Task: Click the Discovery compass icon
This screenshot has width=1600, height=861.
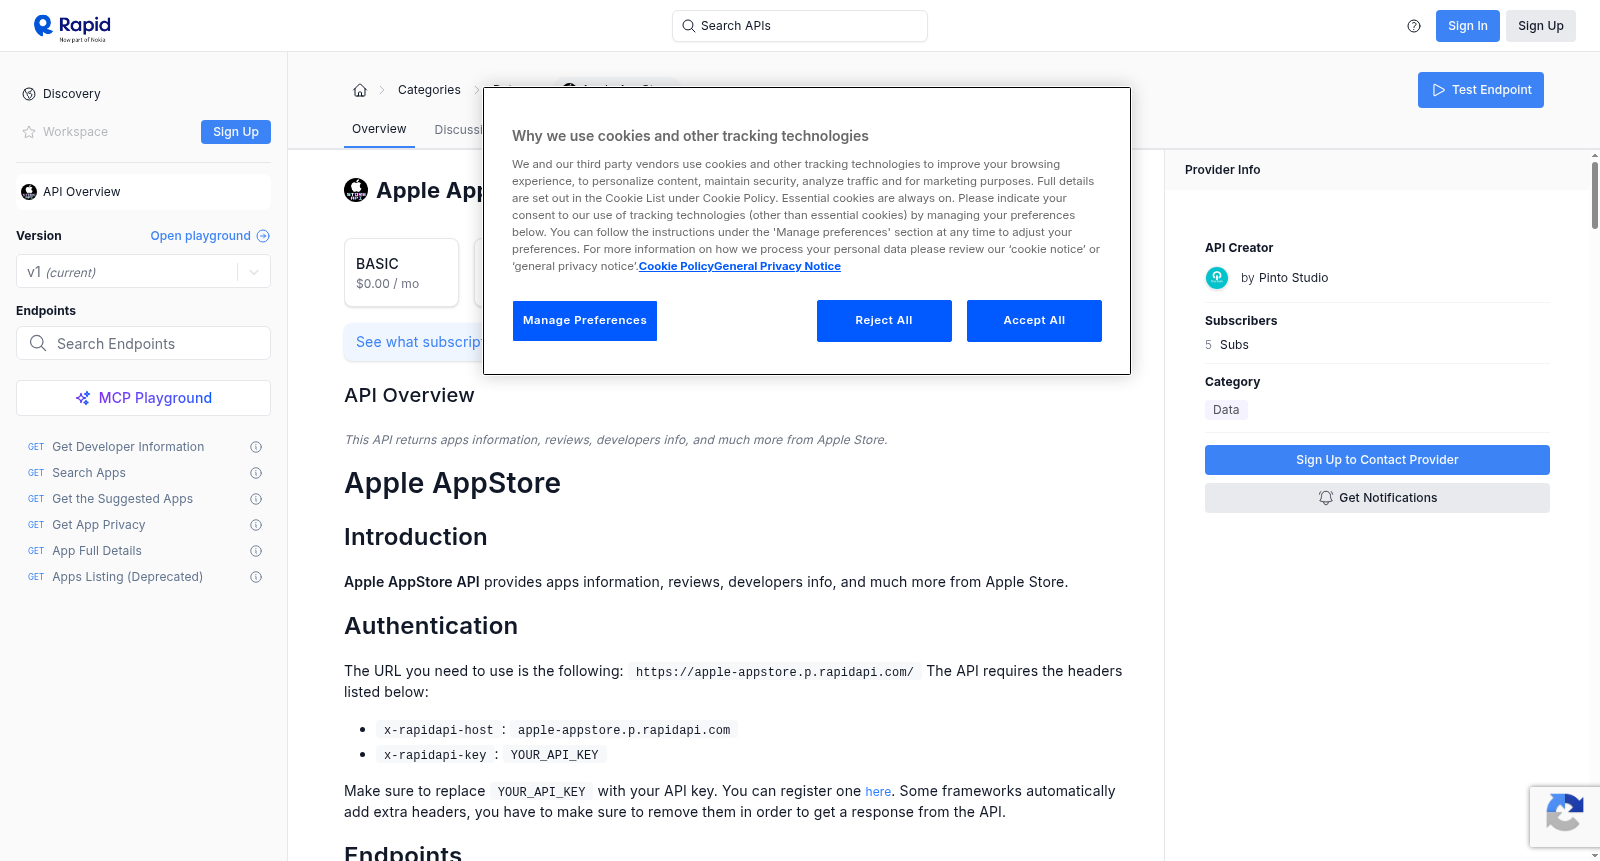Action: 29,94
